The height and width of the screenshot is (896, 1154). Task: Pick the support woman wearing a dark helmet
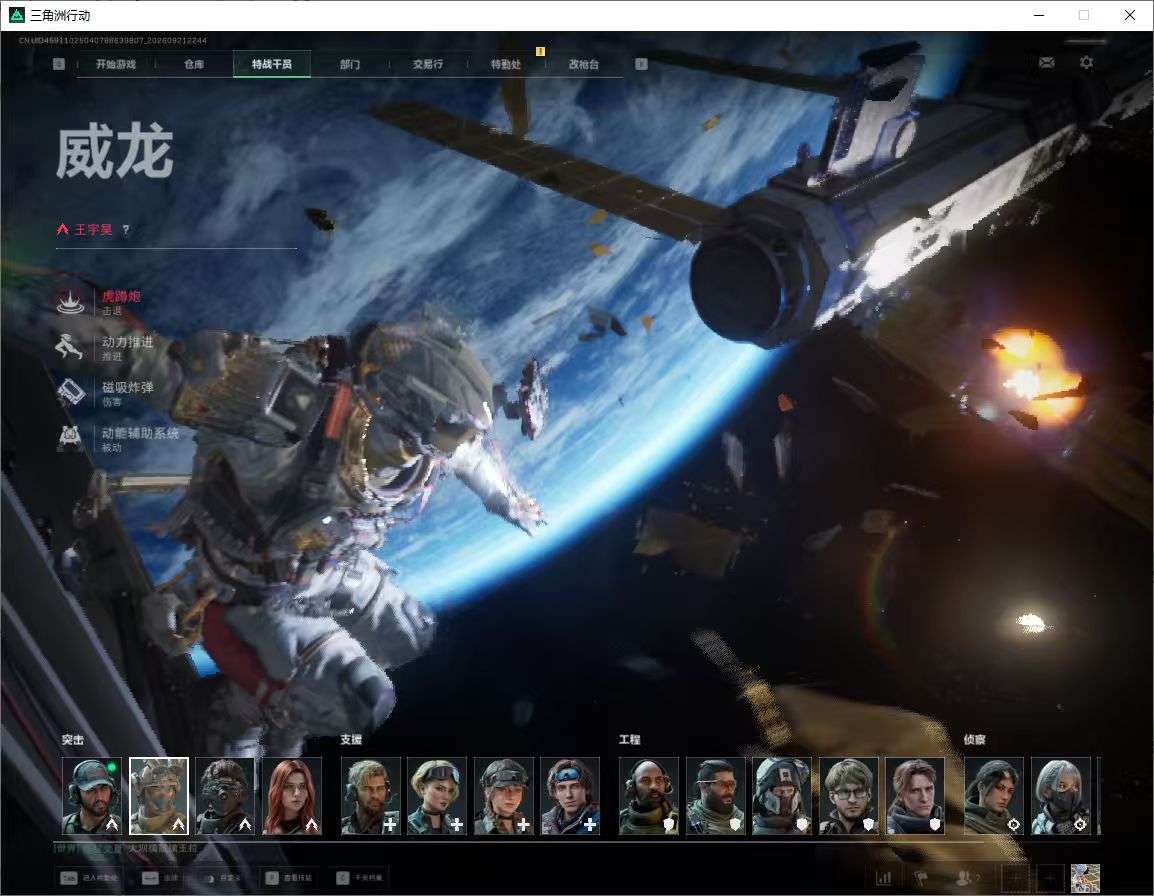pos(504,796)
